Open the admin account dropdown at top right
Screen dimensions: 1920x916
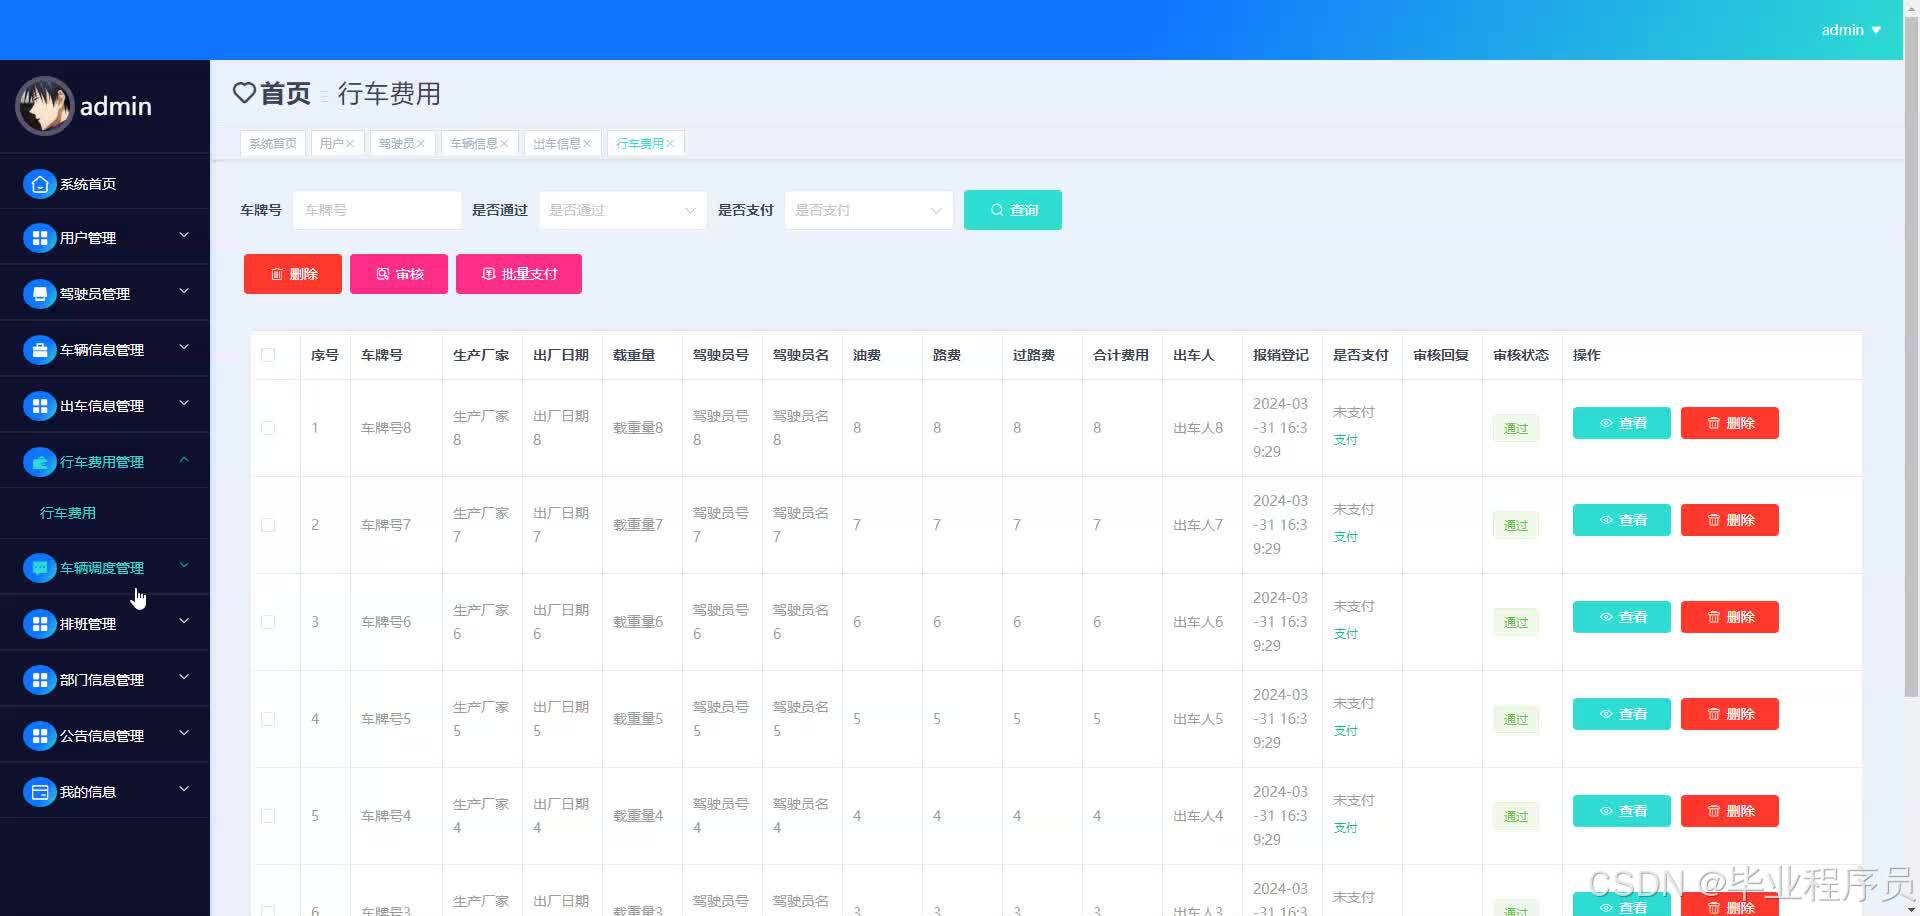click(1851, 30)
